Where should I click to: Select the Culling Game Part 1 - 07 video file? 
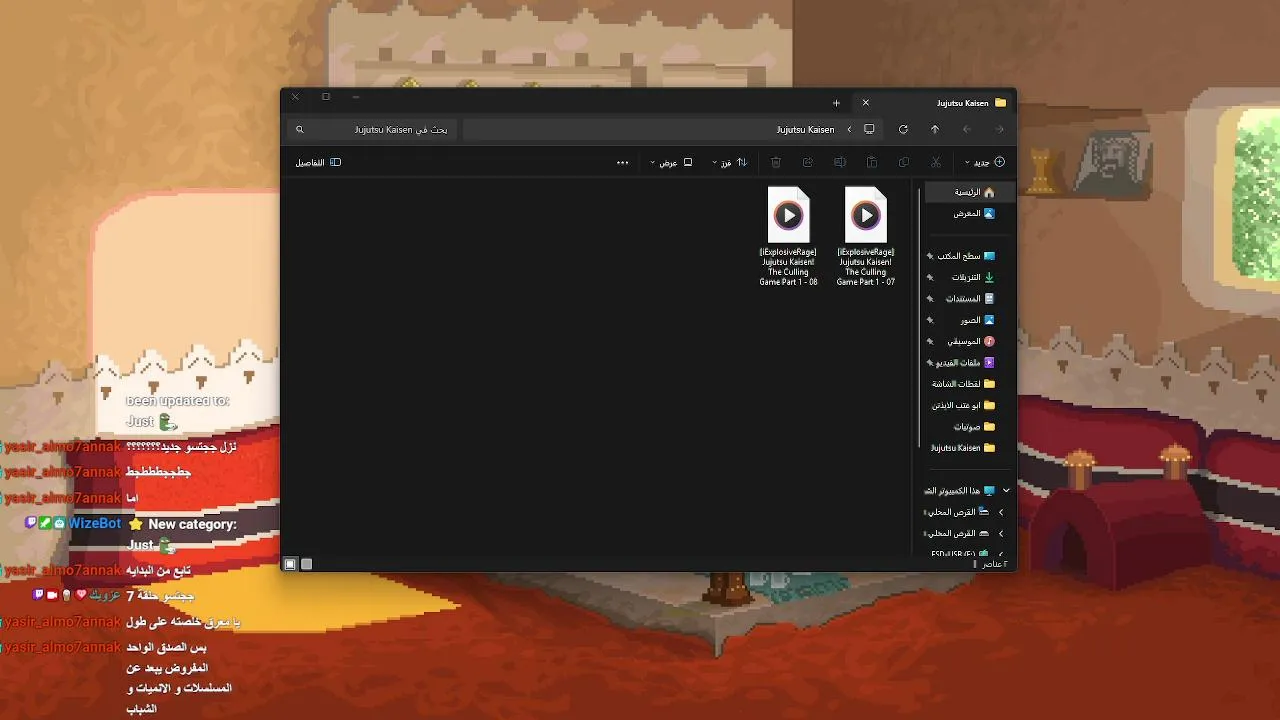(x=866, y=237)
